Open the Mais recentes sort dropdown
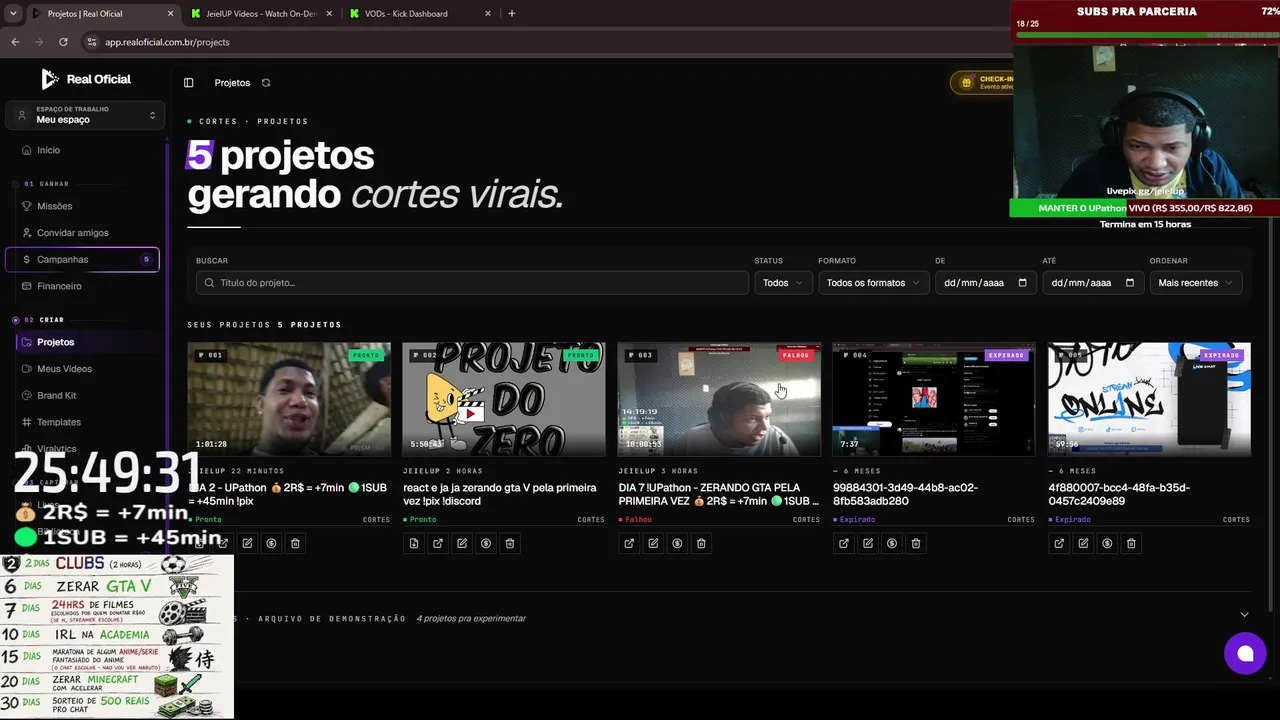 (x=1196, y=283)
